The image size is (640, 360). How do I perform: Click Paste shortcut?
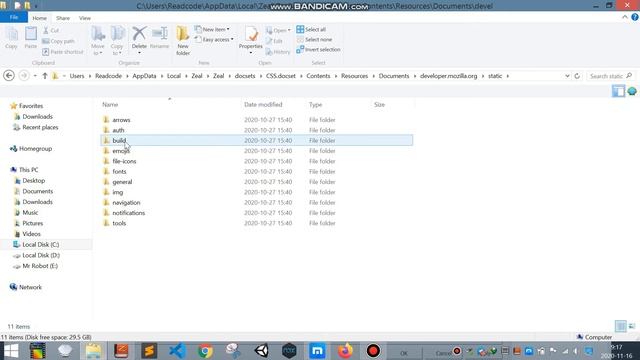(63, 52)
